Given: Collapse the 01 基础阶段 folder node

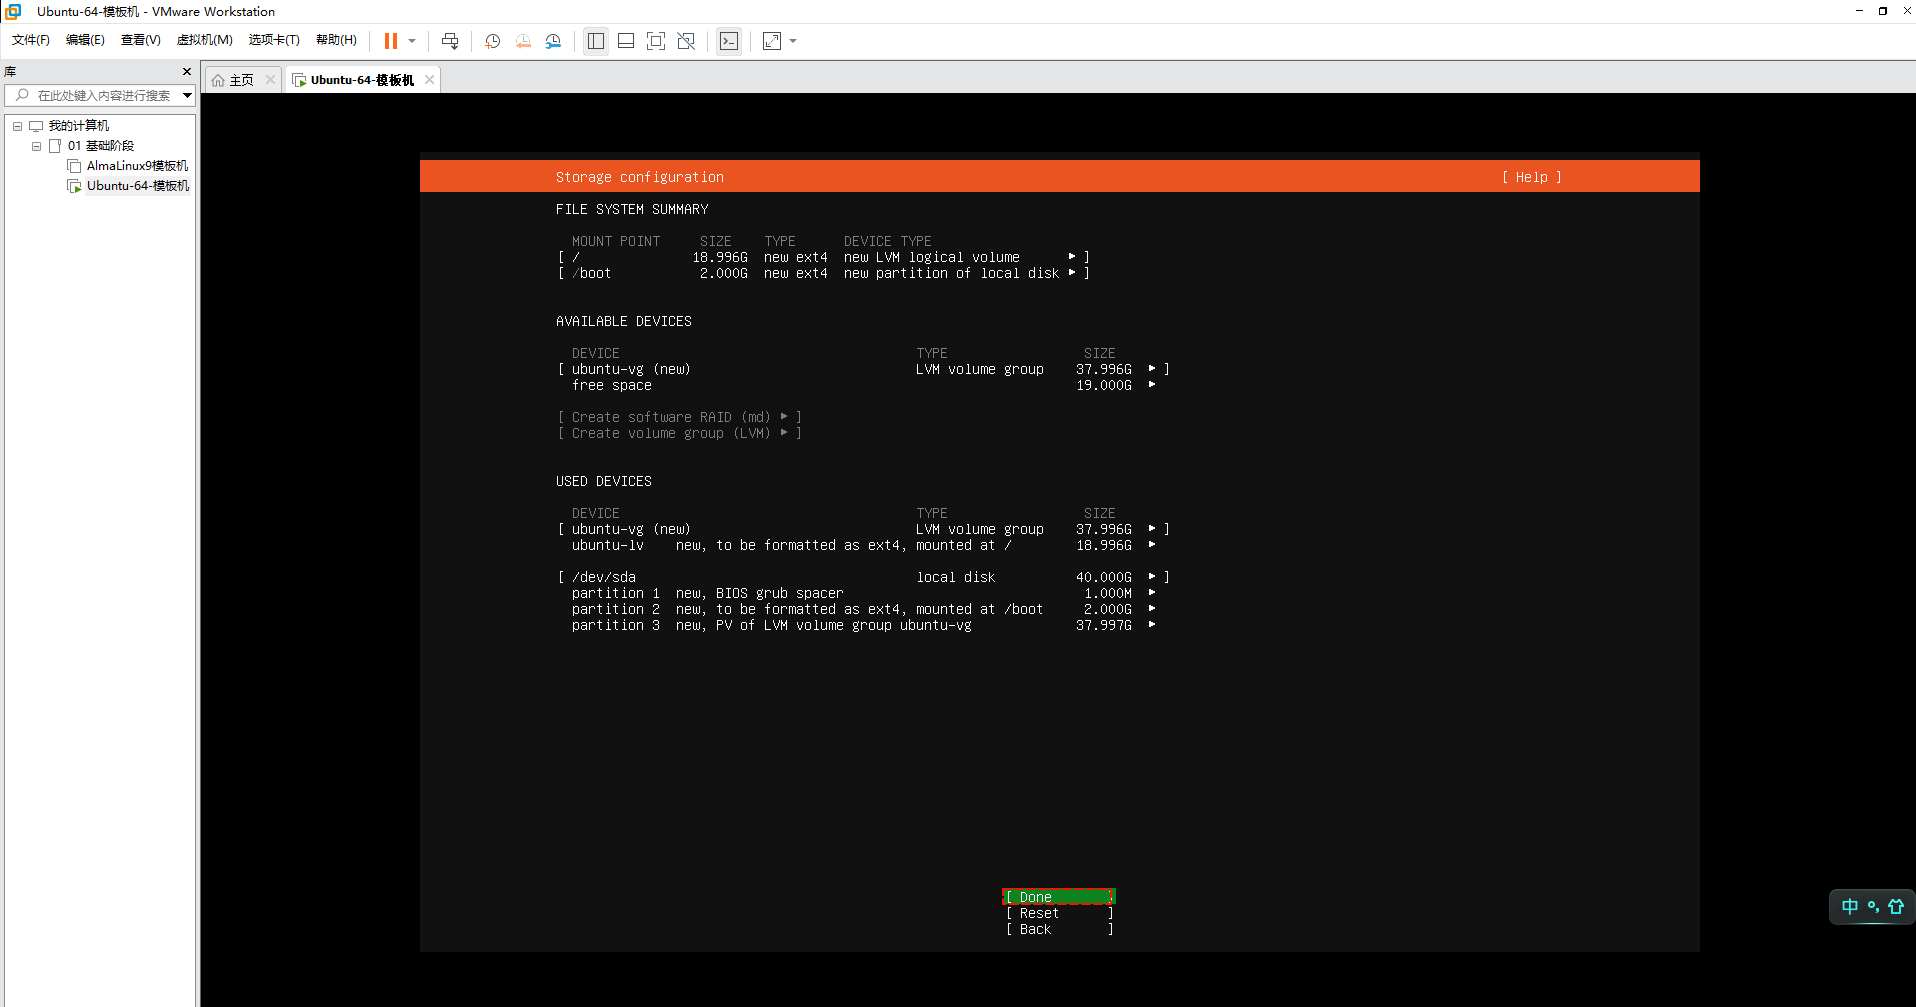Looking at the screenshot, I should (x=37, y=146).
